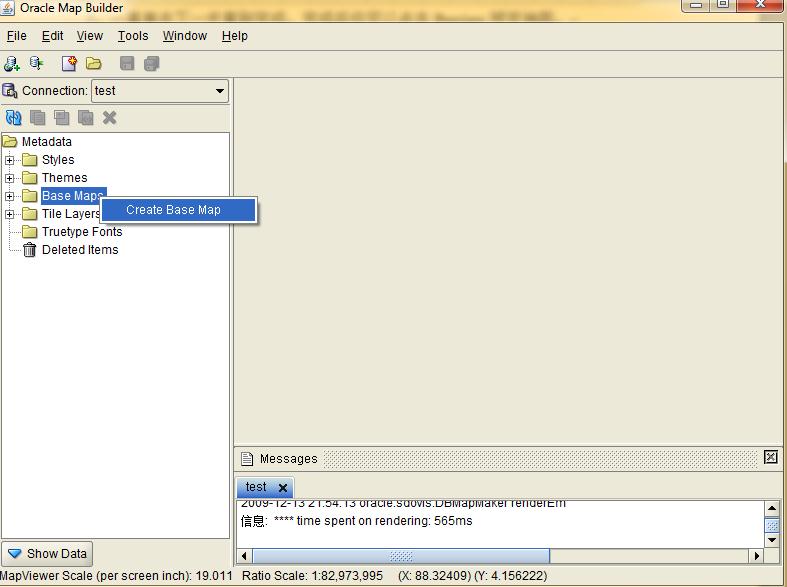Select the Metadata root label

tap(47, 141)
